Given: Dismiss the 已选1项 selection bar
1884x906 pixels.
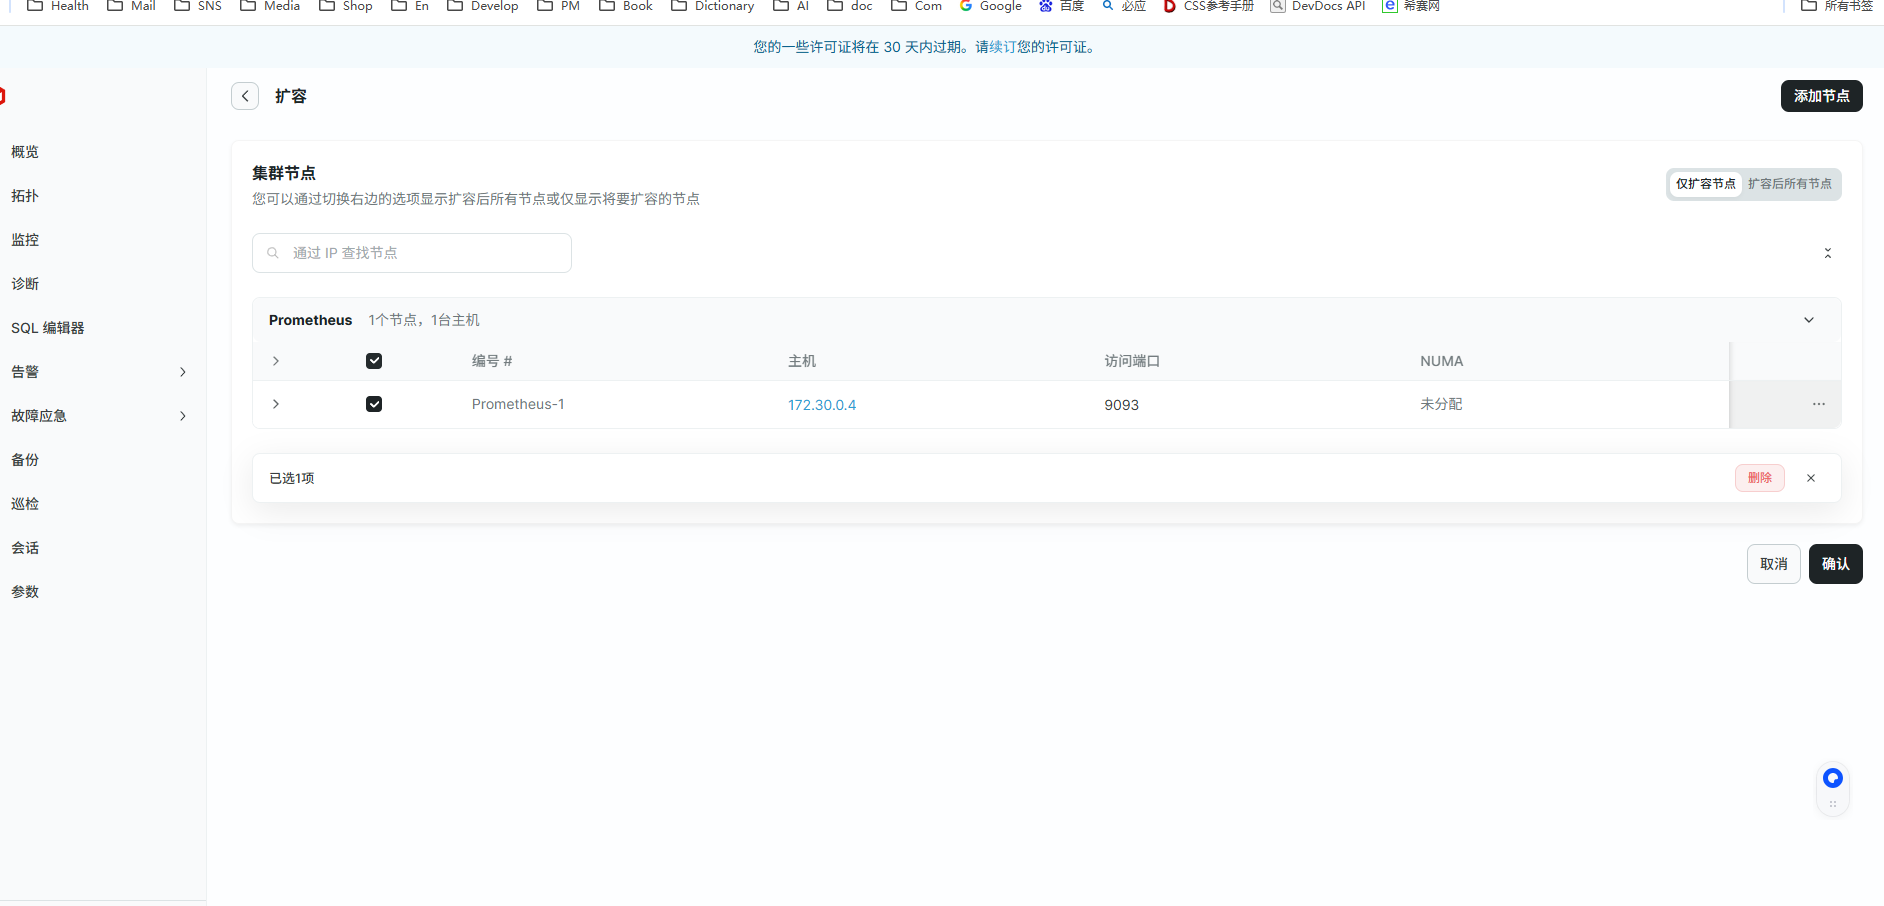Looking at the screenshot, I should (x=1810, y=478).
